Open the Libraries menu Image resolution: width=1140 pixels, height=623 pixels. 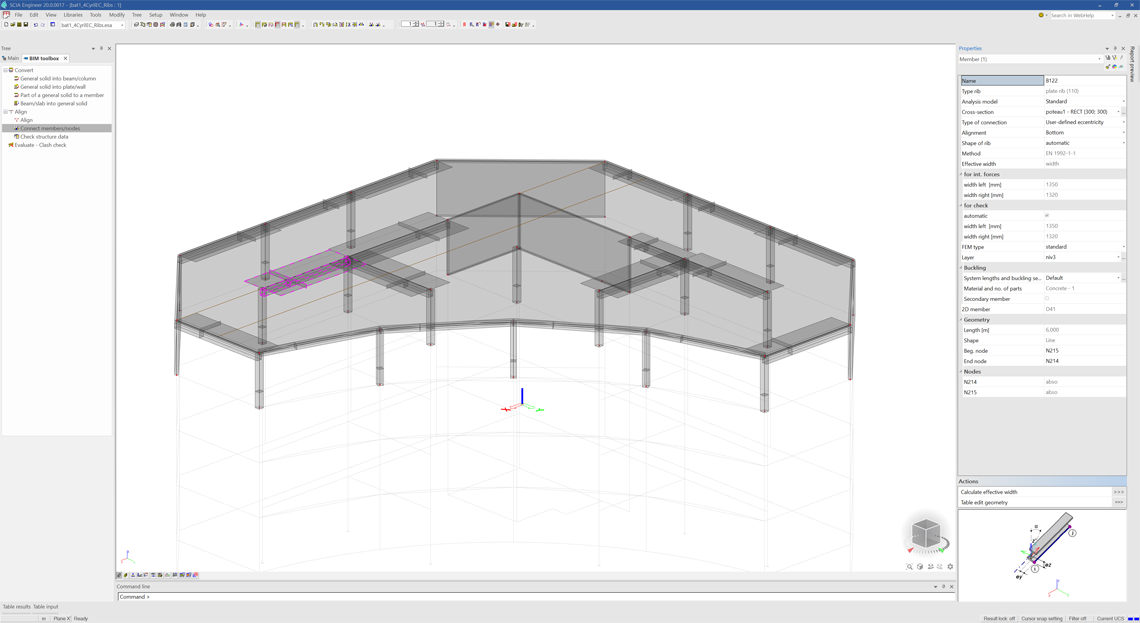coord(73,15)
